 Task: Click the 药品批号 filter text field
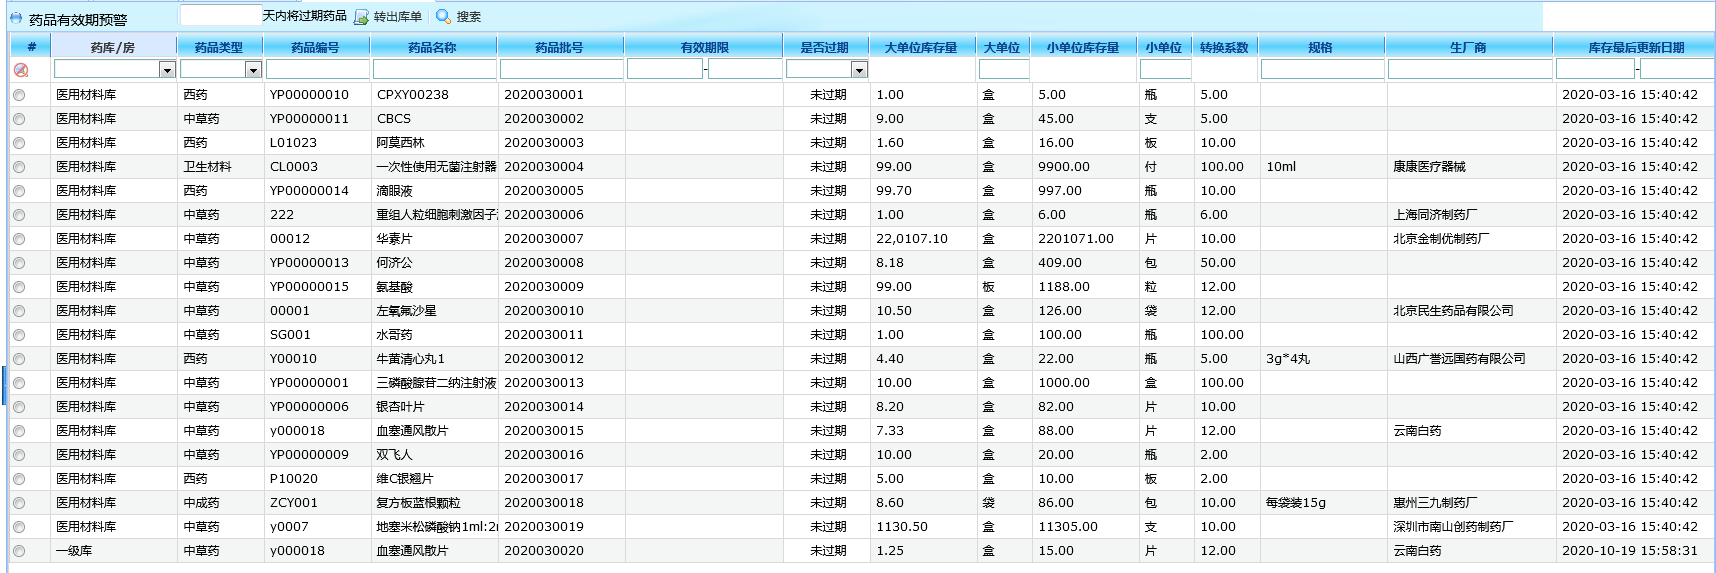pos(561,70)
